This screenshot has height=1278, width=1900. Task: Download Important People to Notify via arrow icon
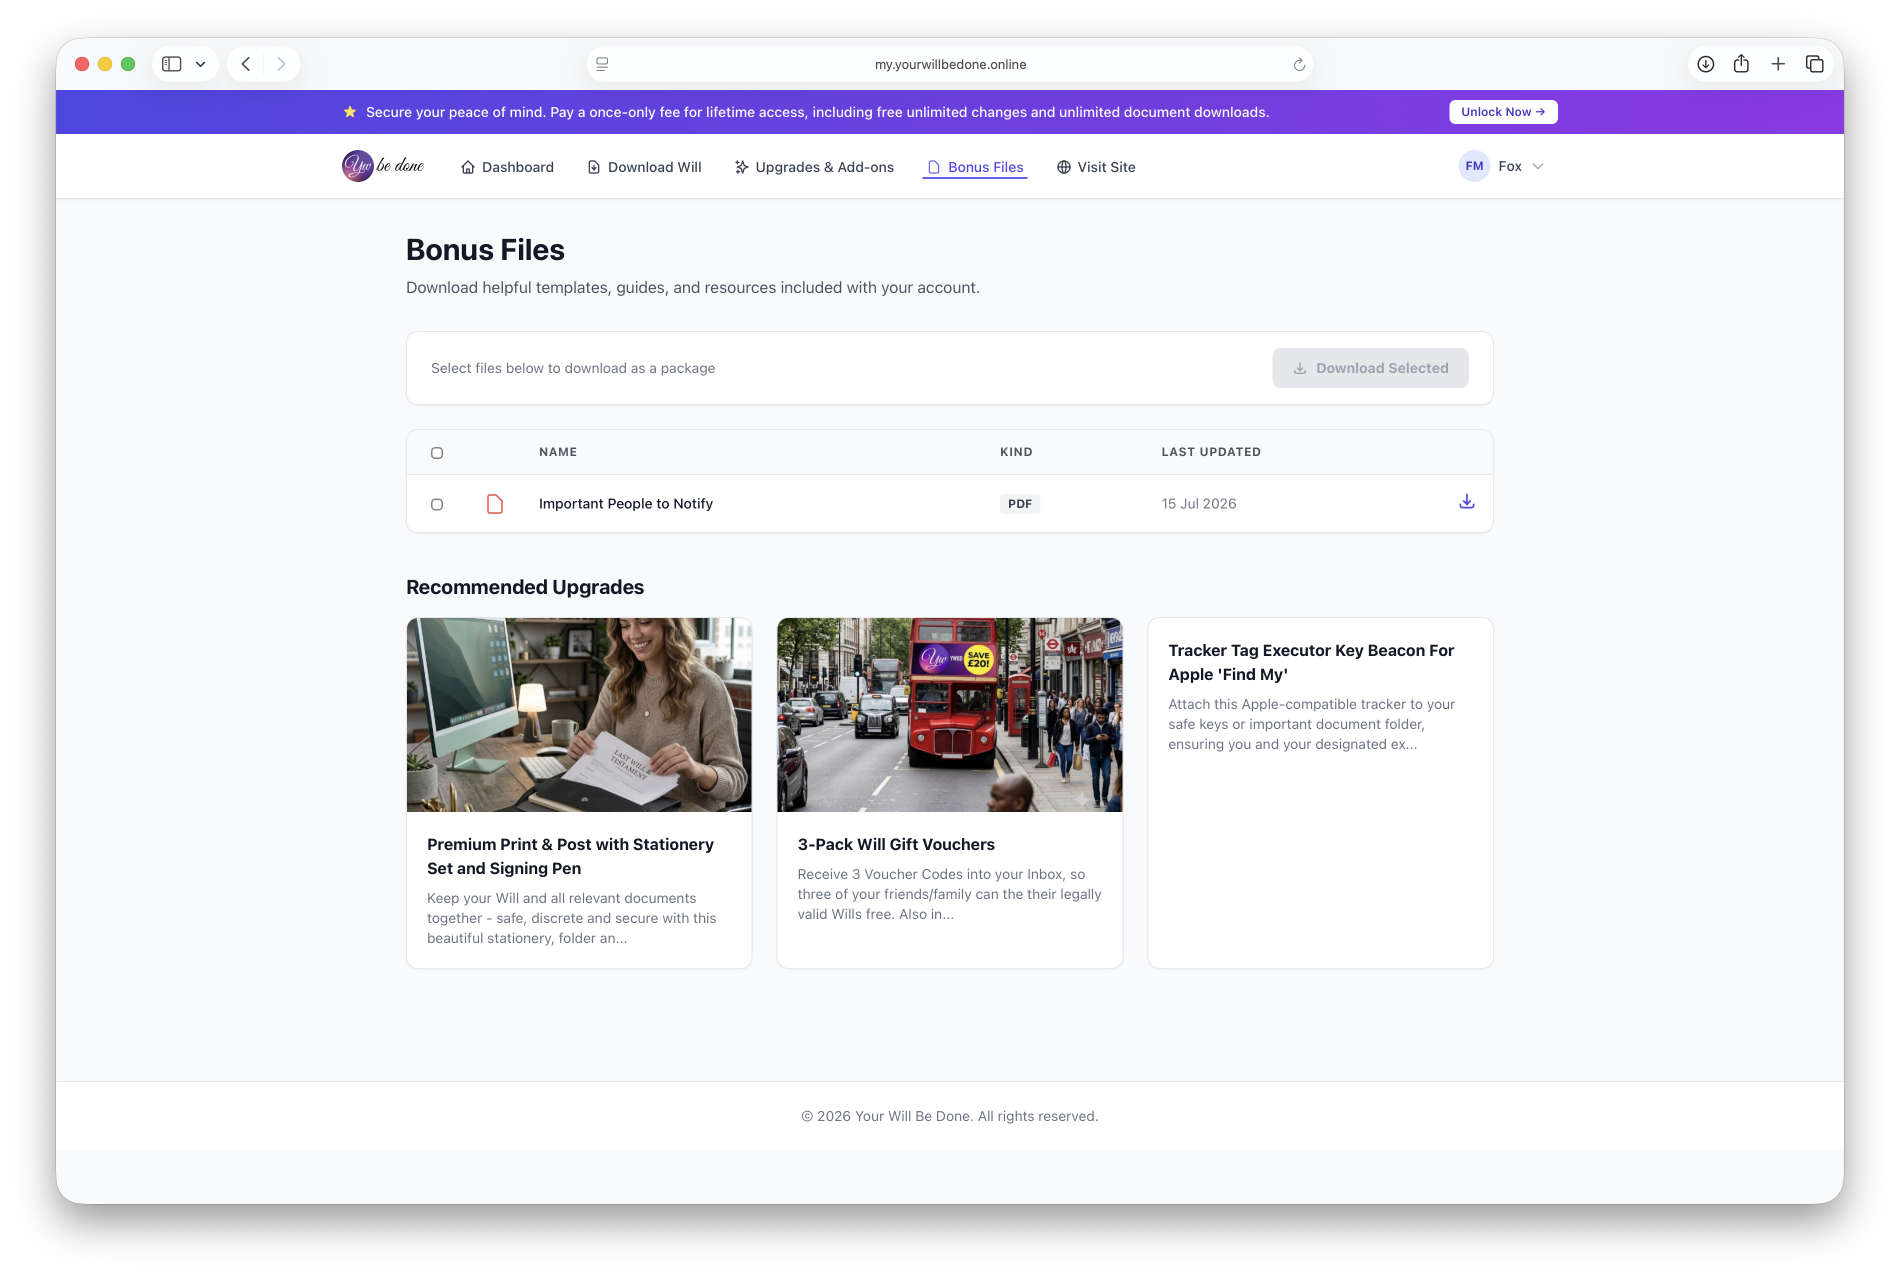coord(1467,502)
